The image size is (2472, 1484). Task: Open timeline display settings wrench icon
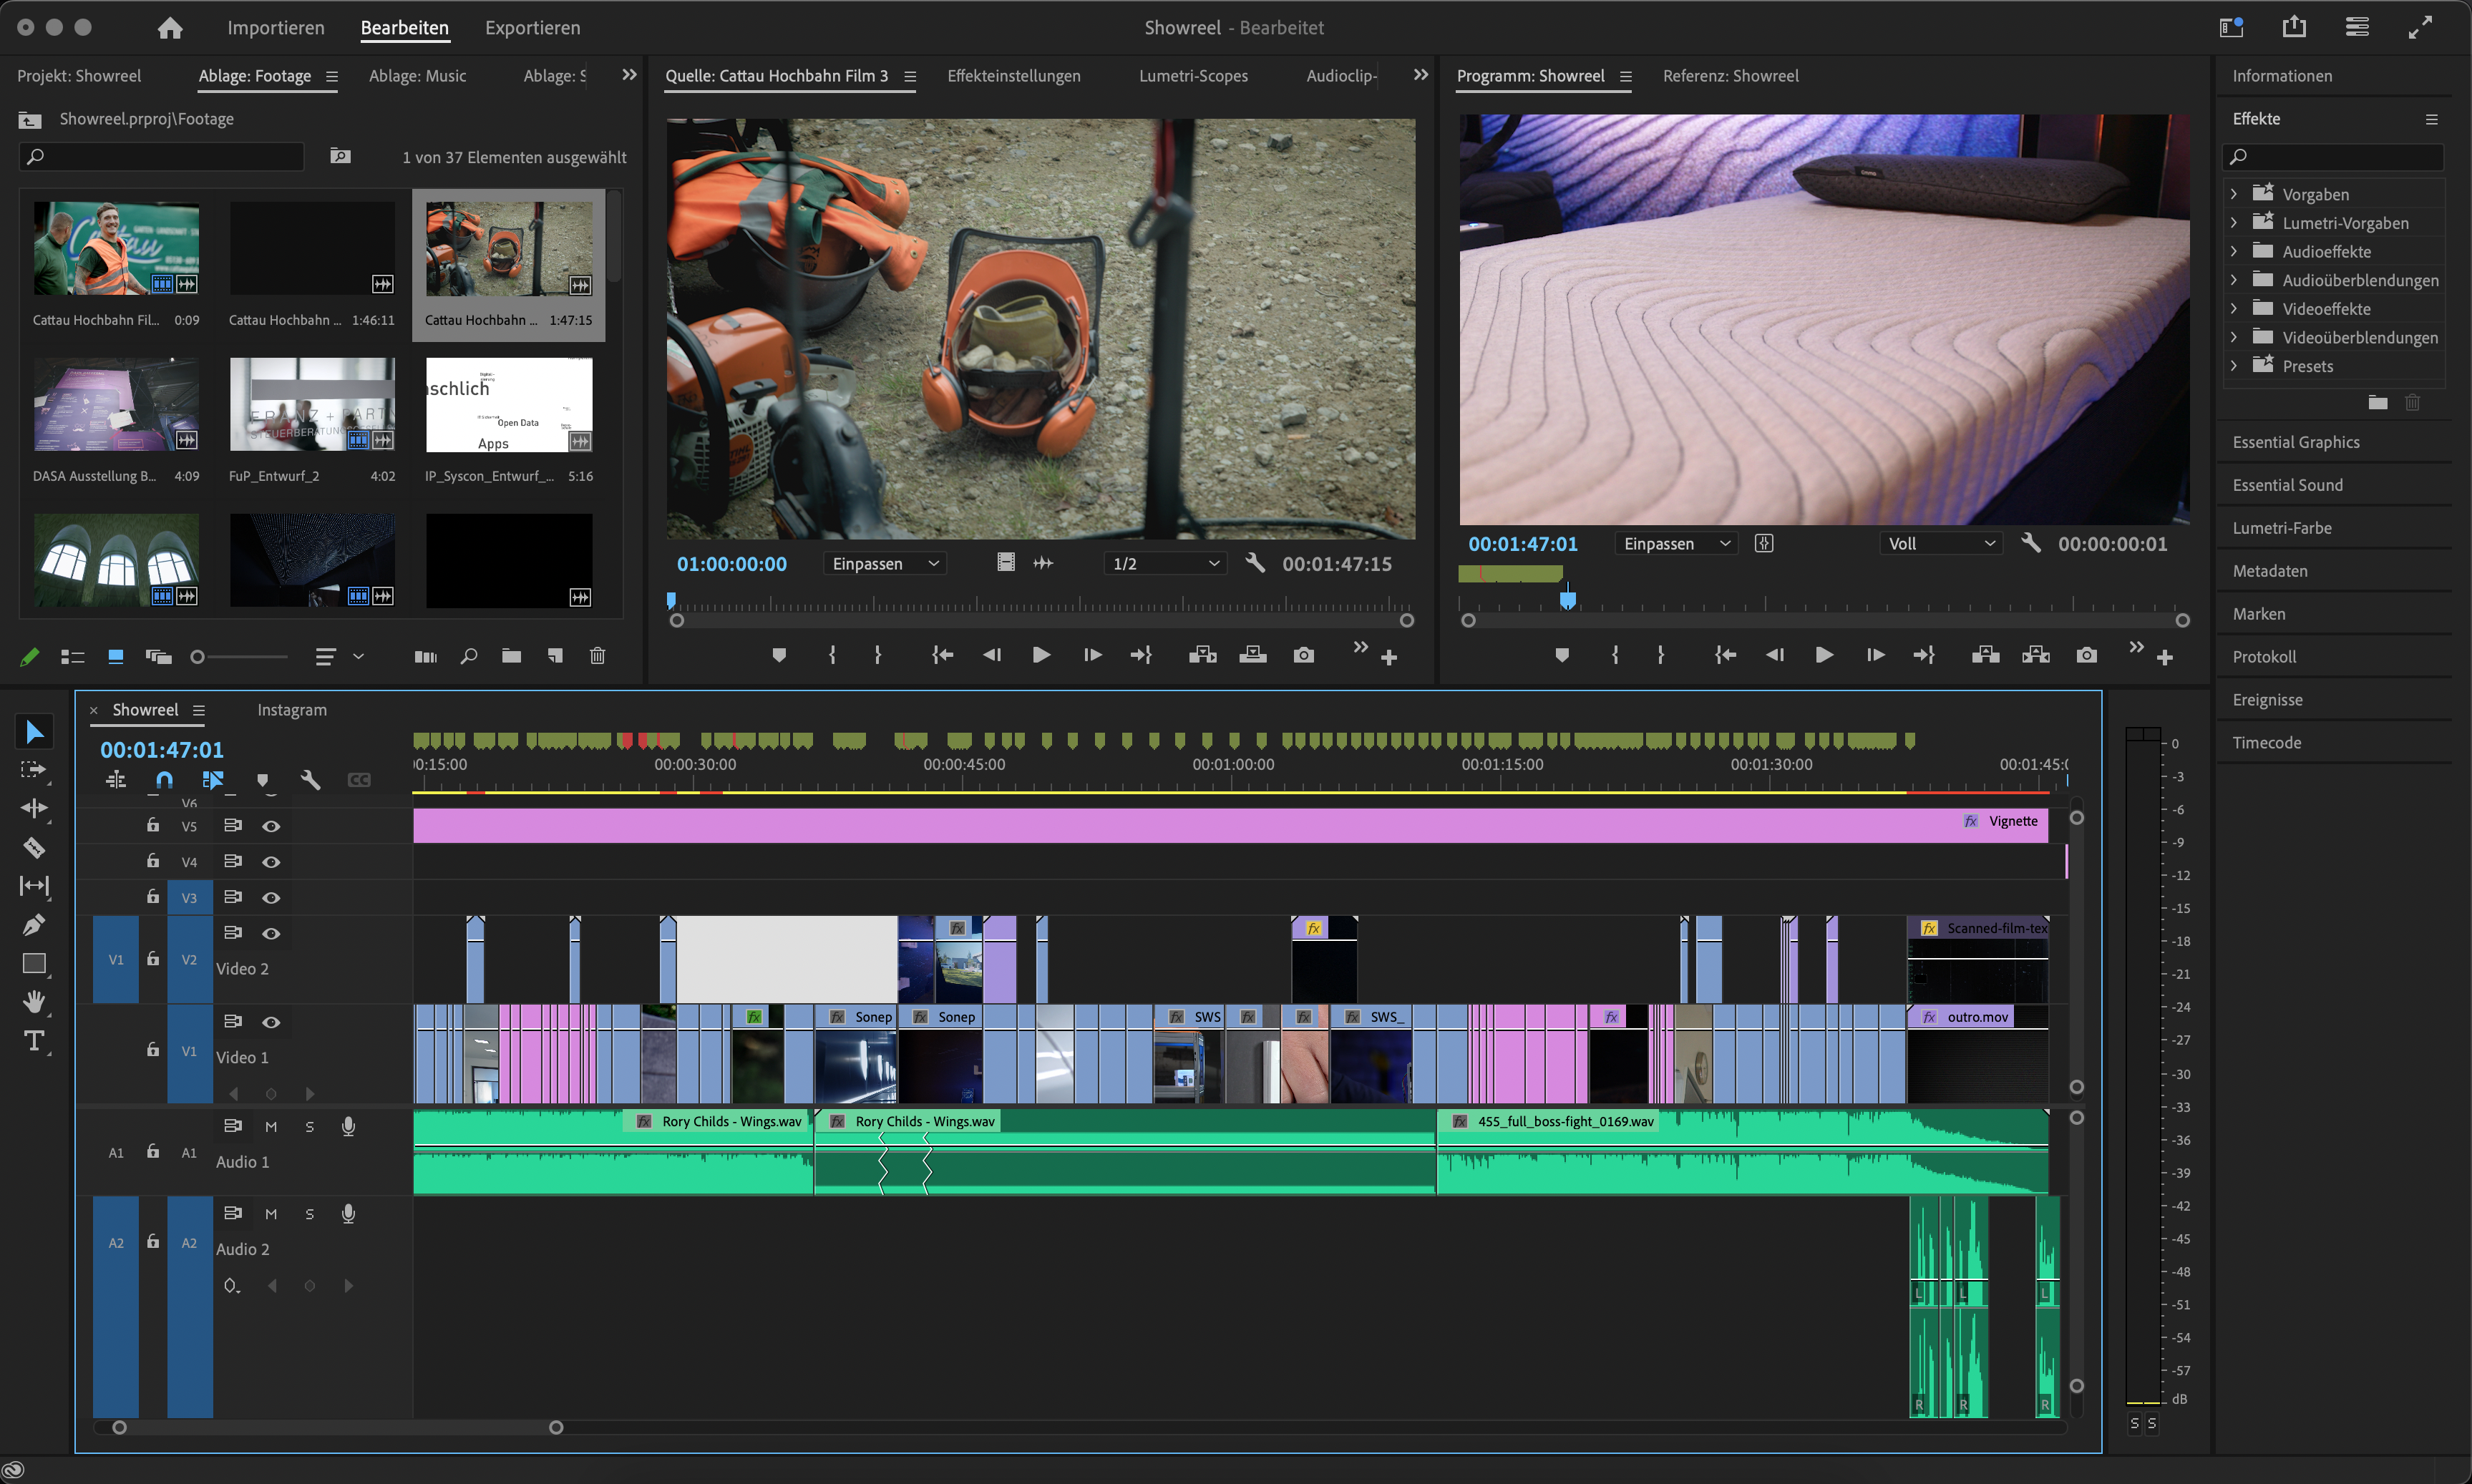tap(310, 780)
